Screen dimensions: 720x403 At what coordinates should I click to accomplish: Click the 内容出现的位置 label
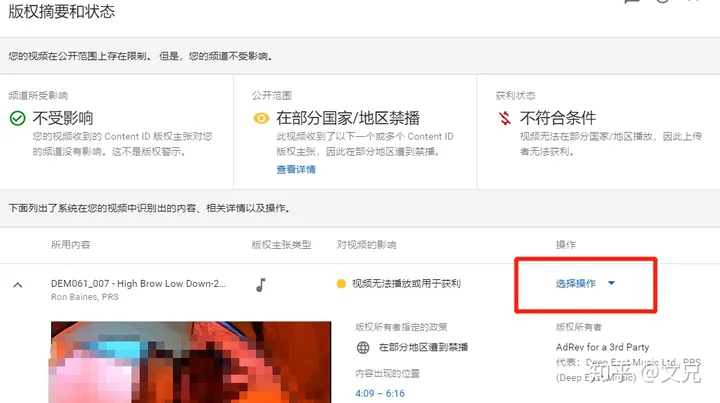(x=387, y=373)
